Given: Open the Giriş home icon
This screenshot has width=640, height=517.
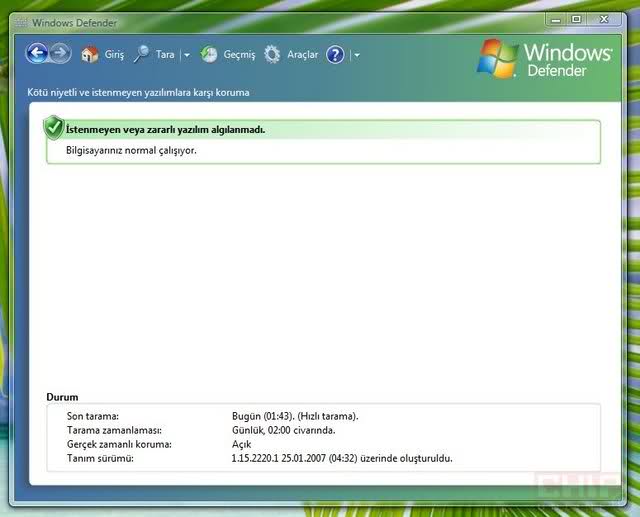Looking at the screenshot, I should click(89, 54).
